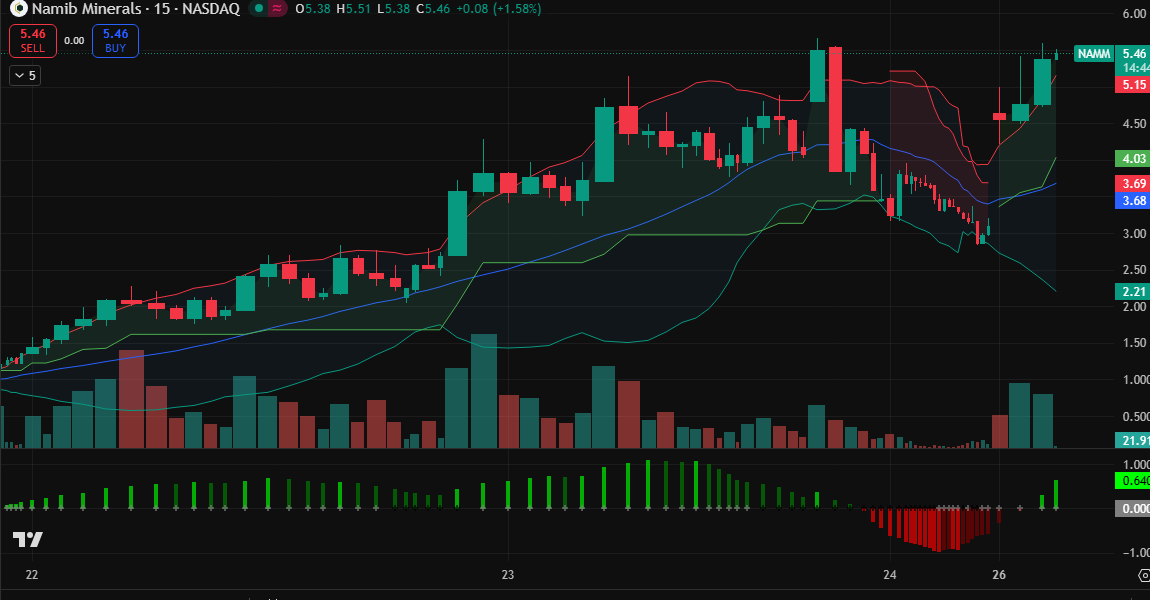Click the red 3.69 price axis label
Image resolution: width=1150 pixels, height=600 pixels.
click(1133, 183)
